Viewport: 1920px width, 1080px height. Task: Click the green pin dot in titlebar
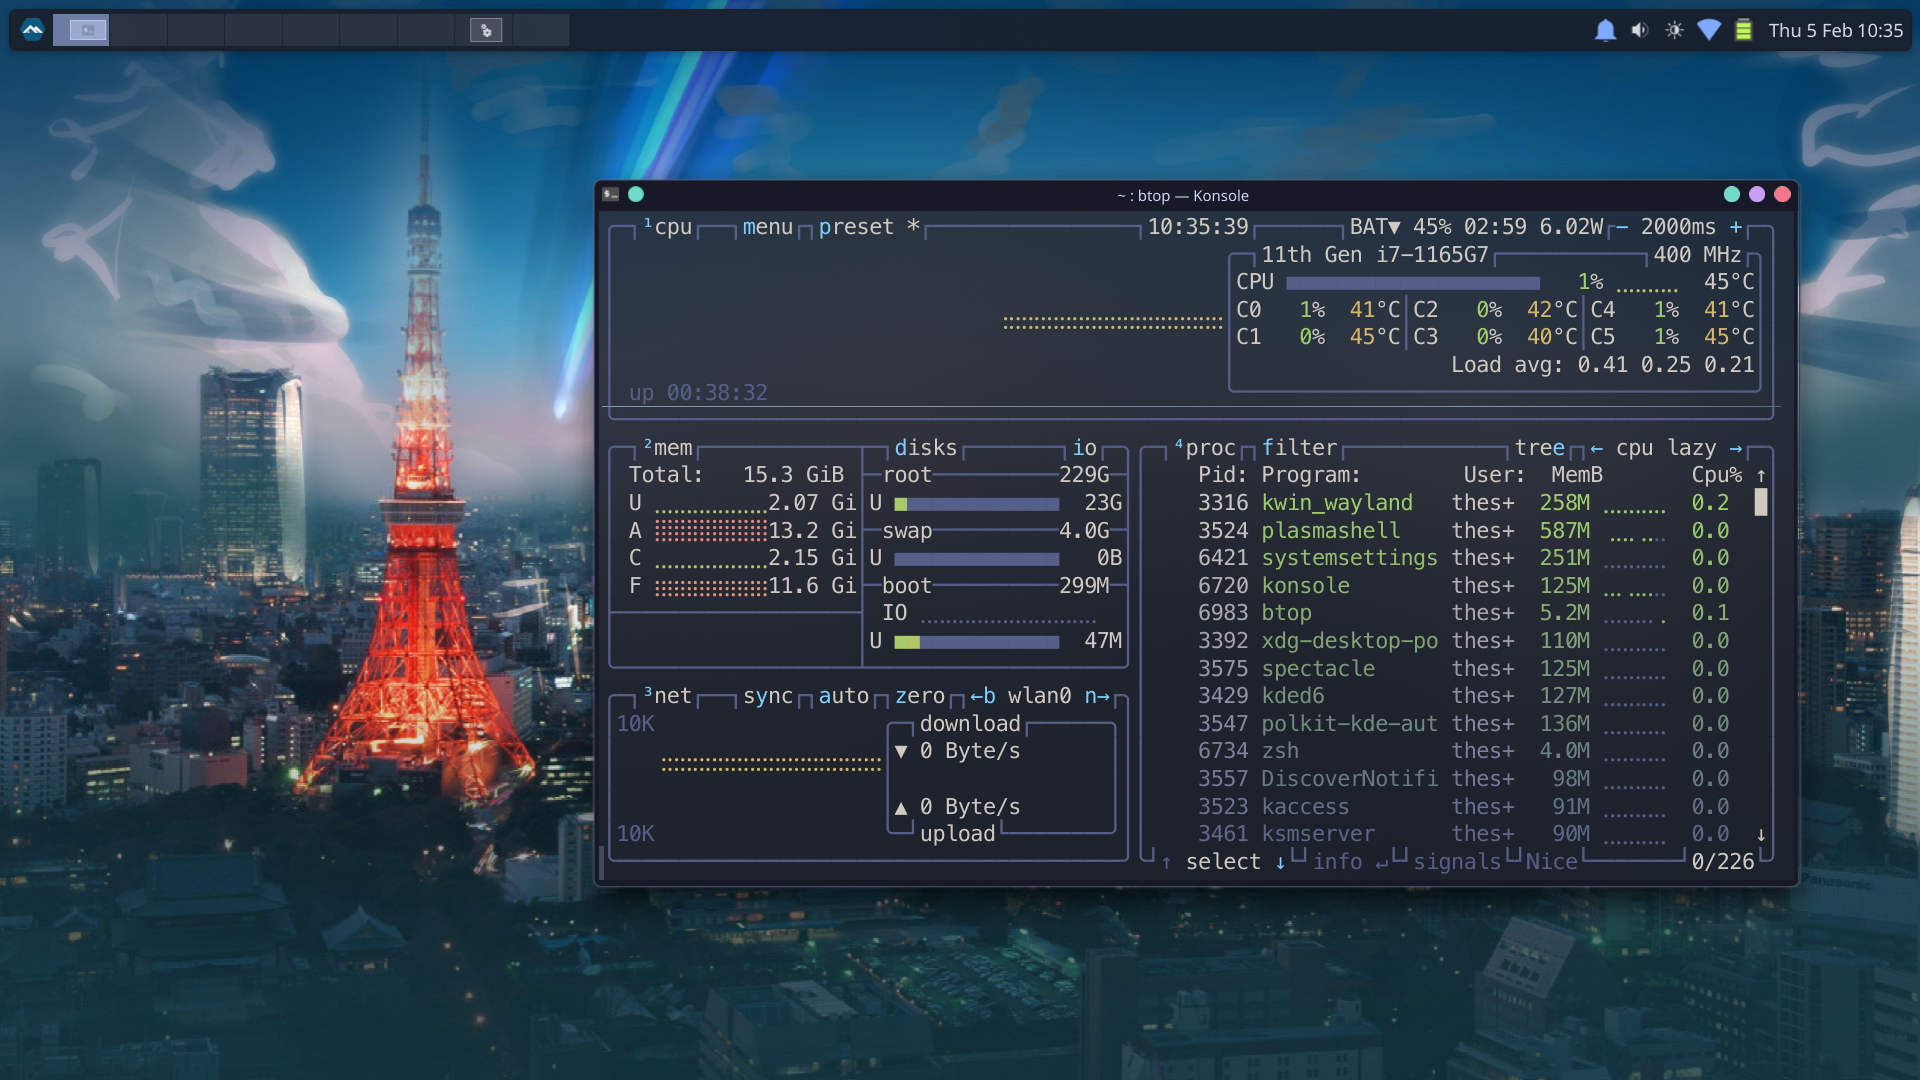(636, 195)
